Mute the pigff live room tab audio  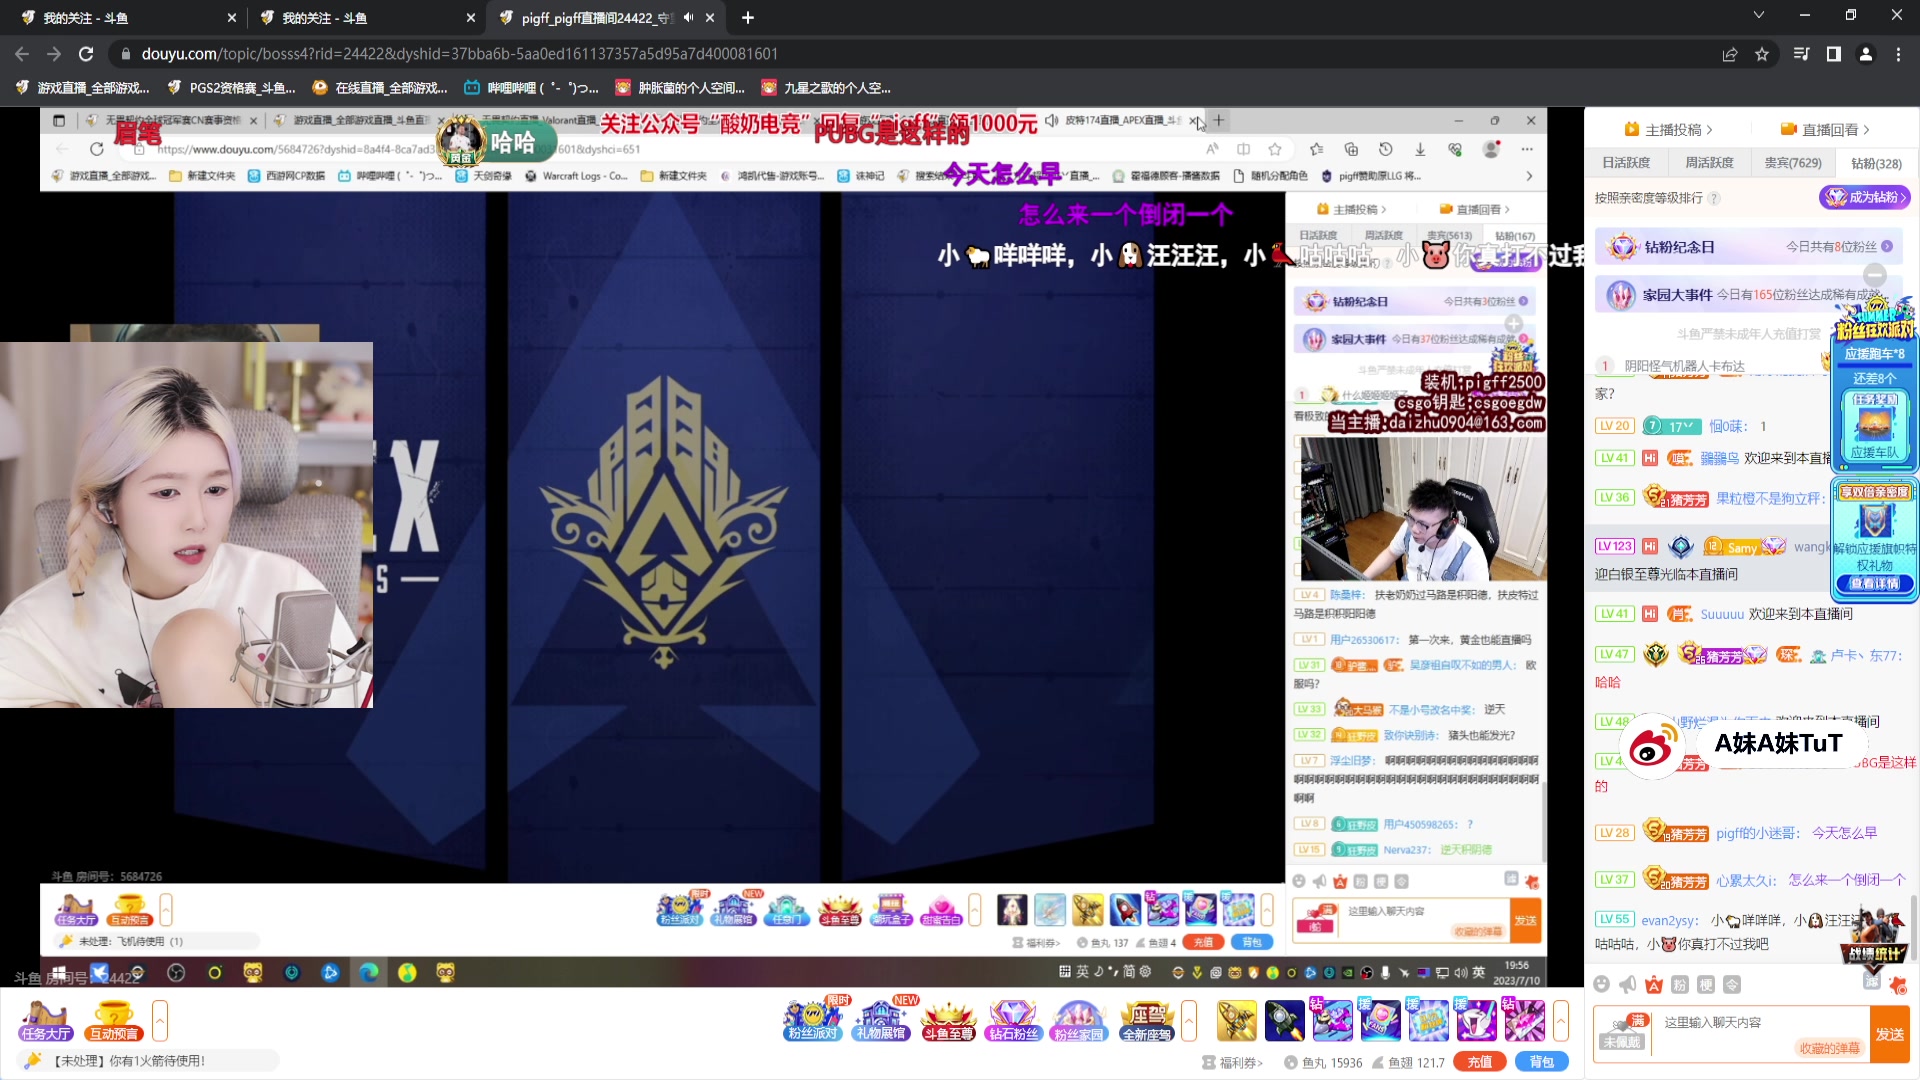(688, 18)
